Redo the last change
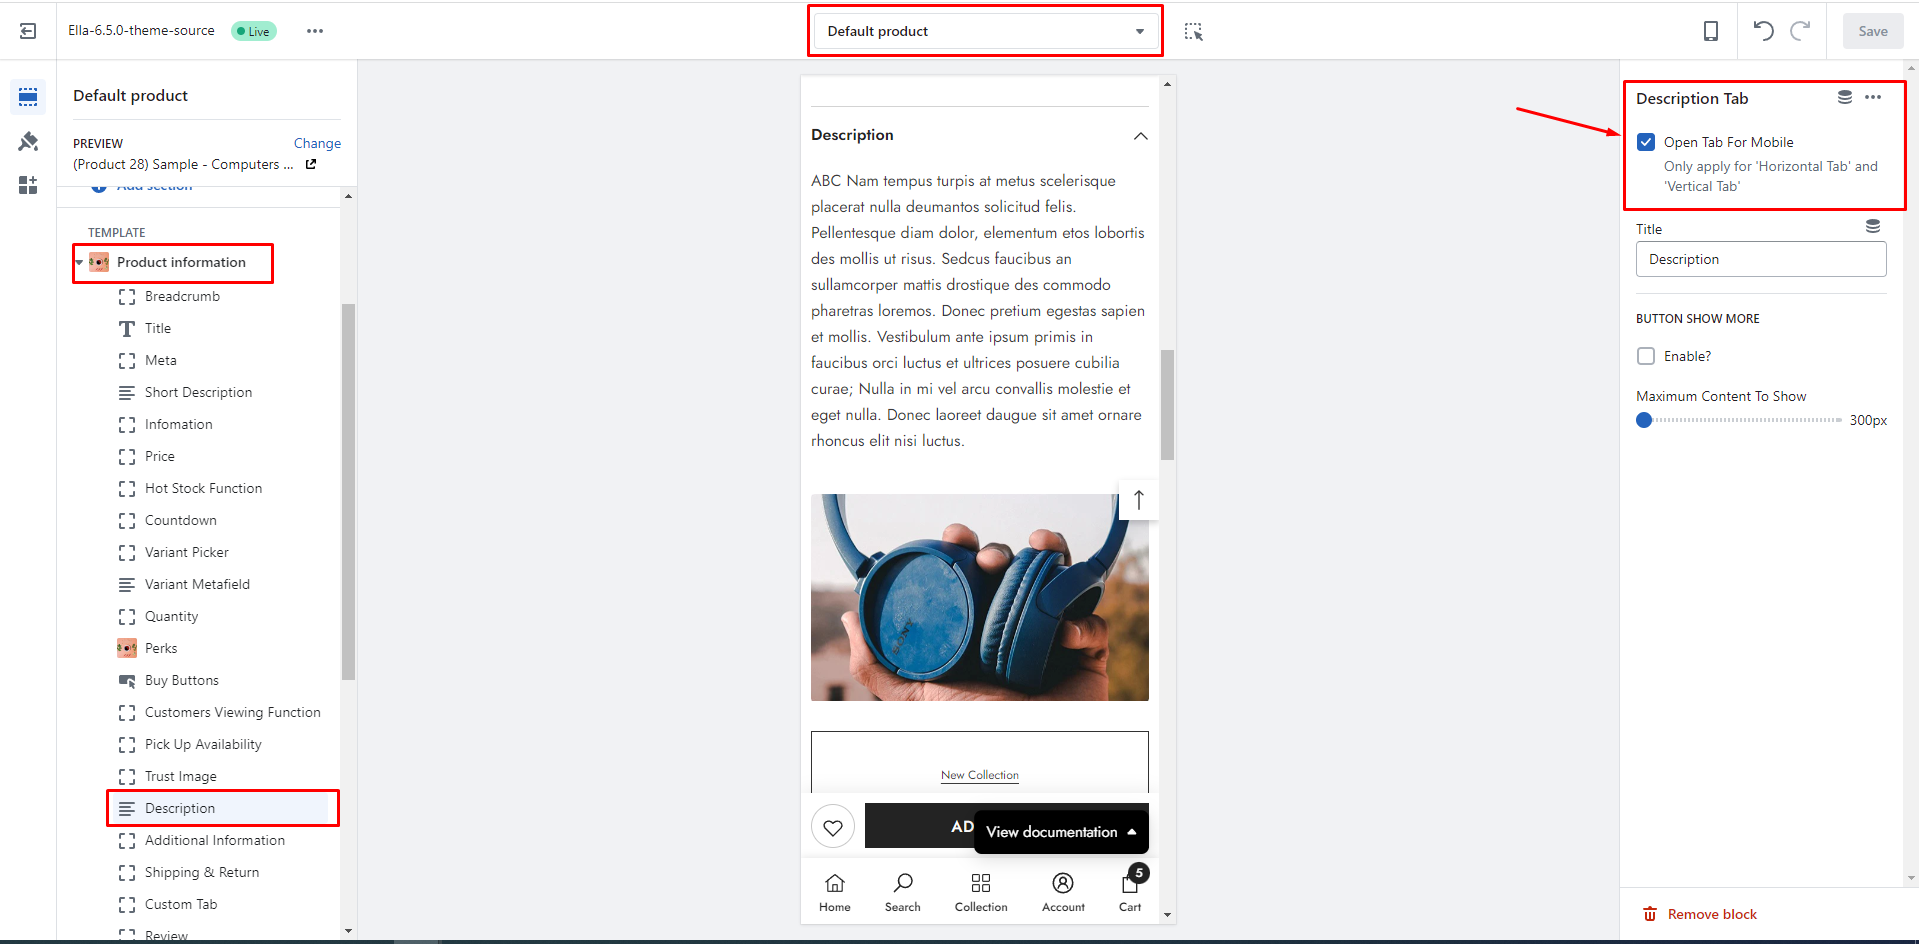 tap(1800, 31)
